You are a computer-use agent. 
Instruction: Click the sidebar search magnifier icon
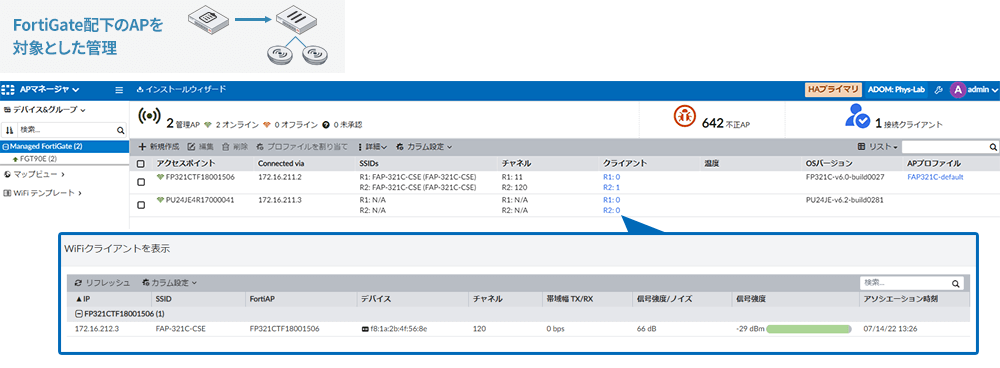click(x=121, y=130)
